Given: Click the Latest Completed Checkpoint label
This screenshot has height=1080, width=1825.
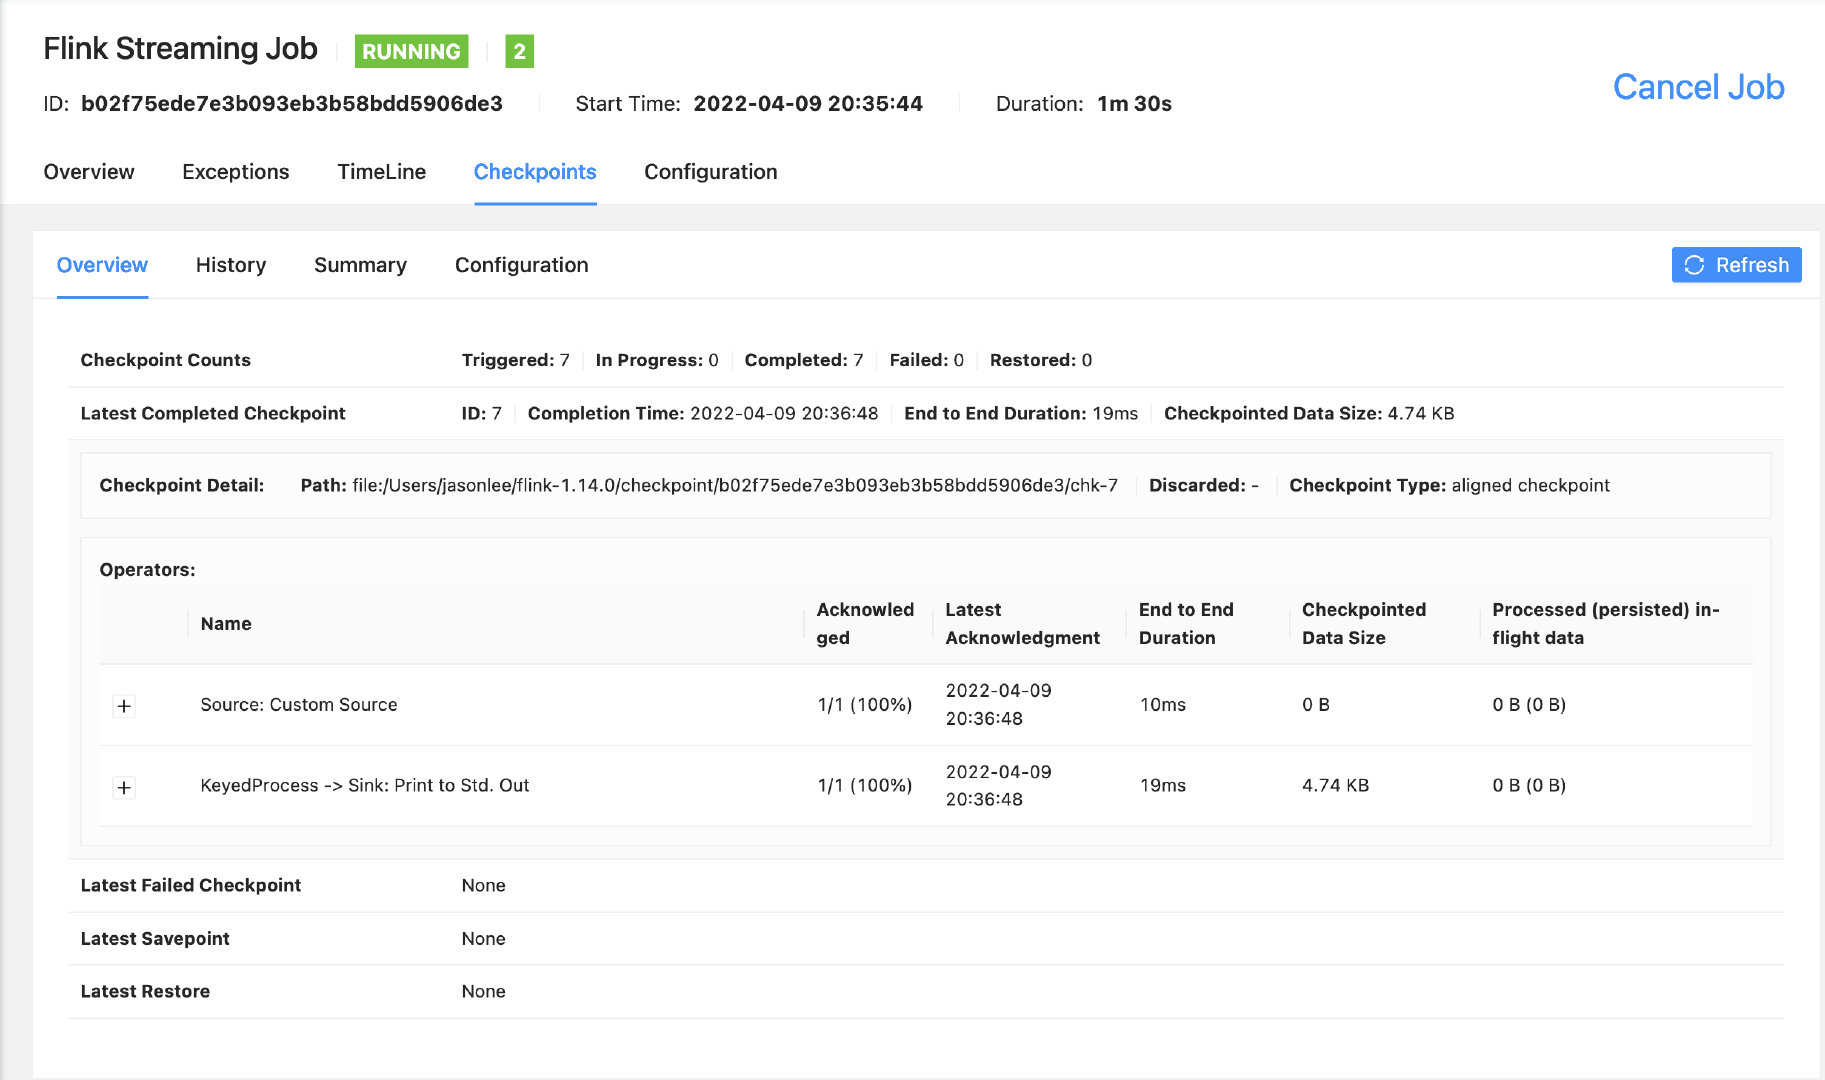Looking at the screenshot, I should click(x=213, y=413).
